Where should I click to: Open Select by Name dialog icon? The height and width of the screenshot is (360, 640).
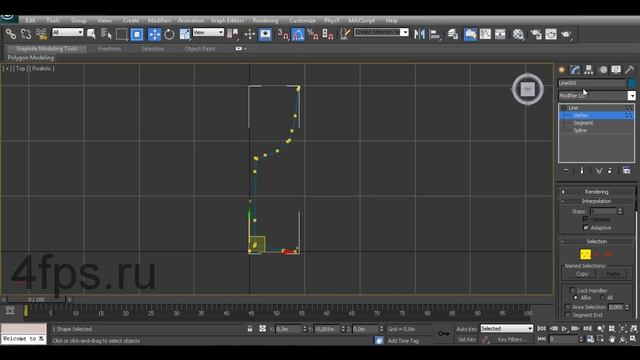click(x=106, y=34)
